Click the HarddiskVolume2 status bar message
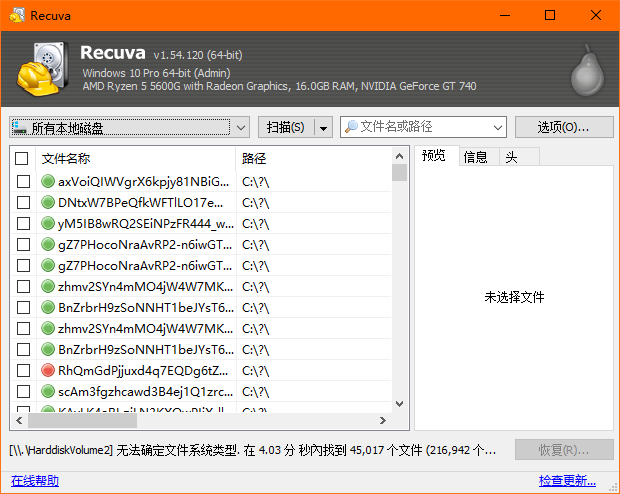Screen dimensions: 620x494 (x=253, y=450)
